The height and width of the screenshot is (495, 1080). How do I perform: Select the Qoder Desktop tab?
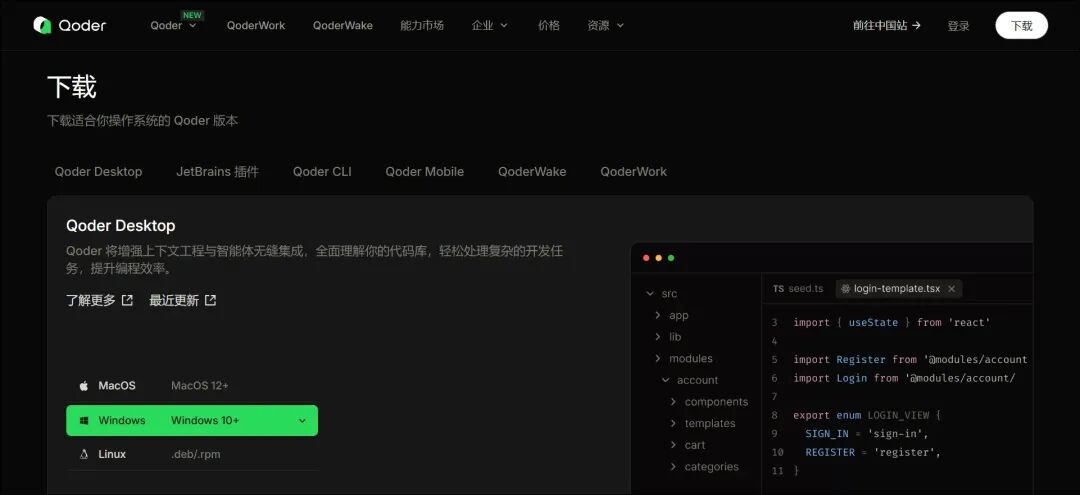98,171
